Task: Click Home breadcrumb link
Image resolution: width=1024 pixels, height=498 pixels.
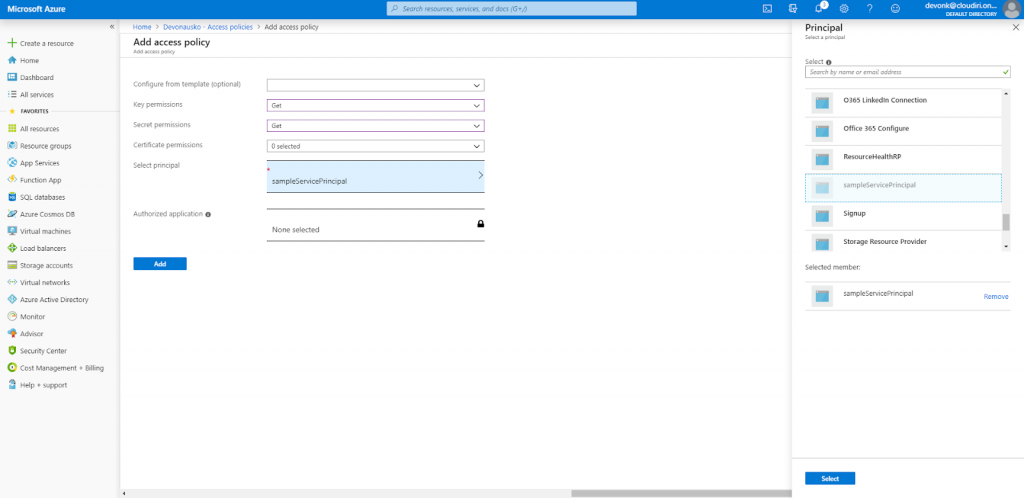Action: (x=142, y=27)
